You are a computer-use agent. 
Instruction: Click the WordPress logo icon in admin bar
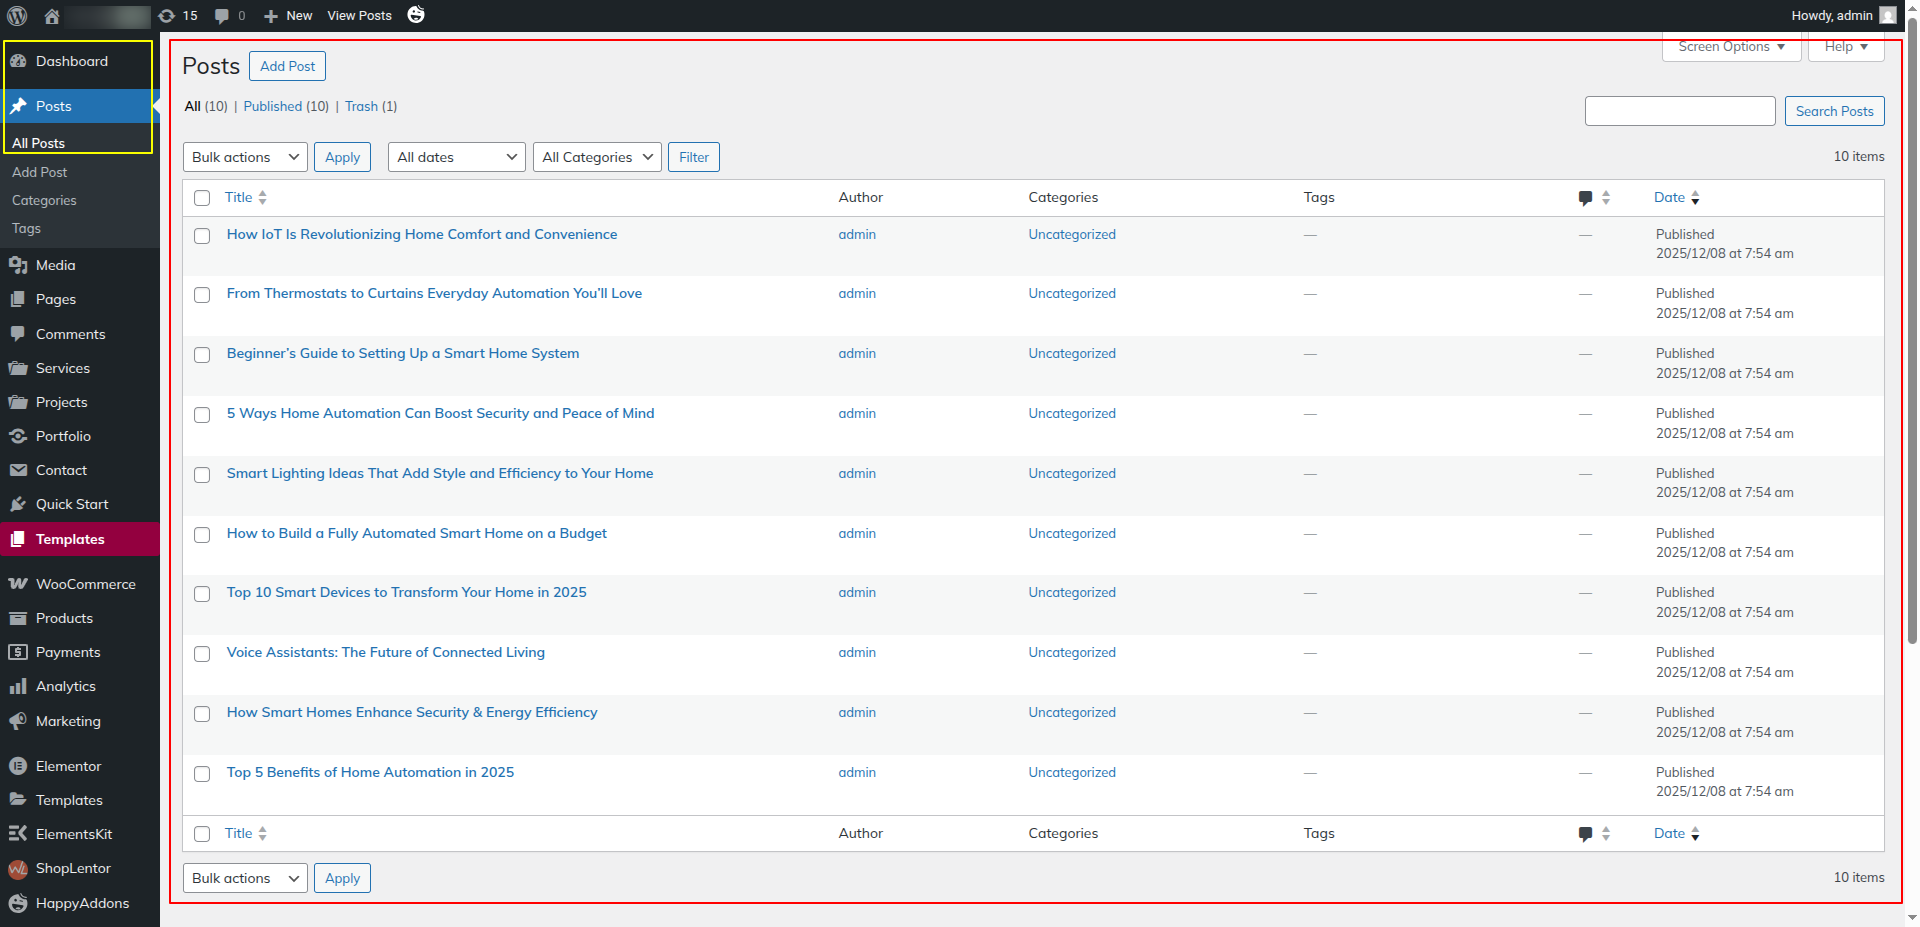pos(17,16)
